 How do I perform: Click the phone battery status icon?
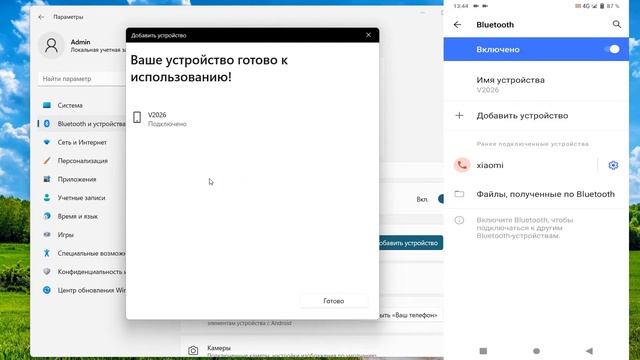602,6
